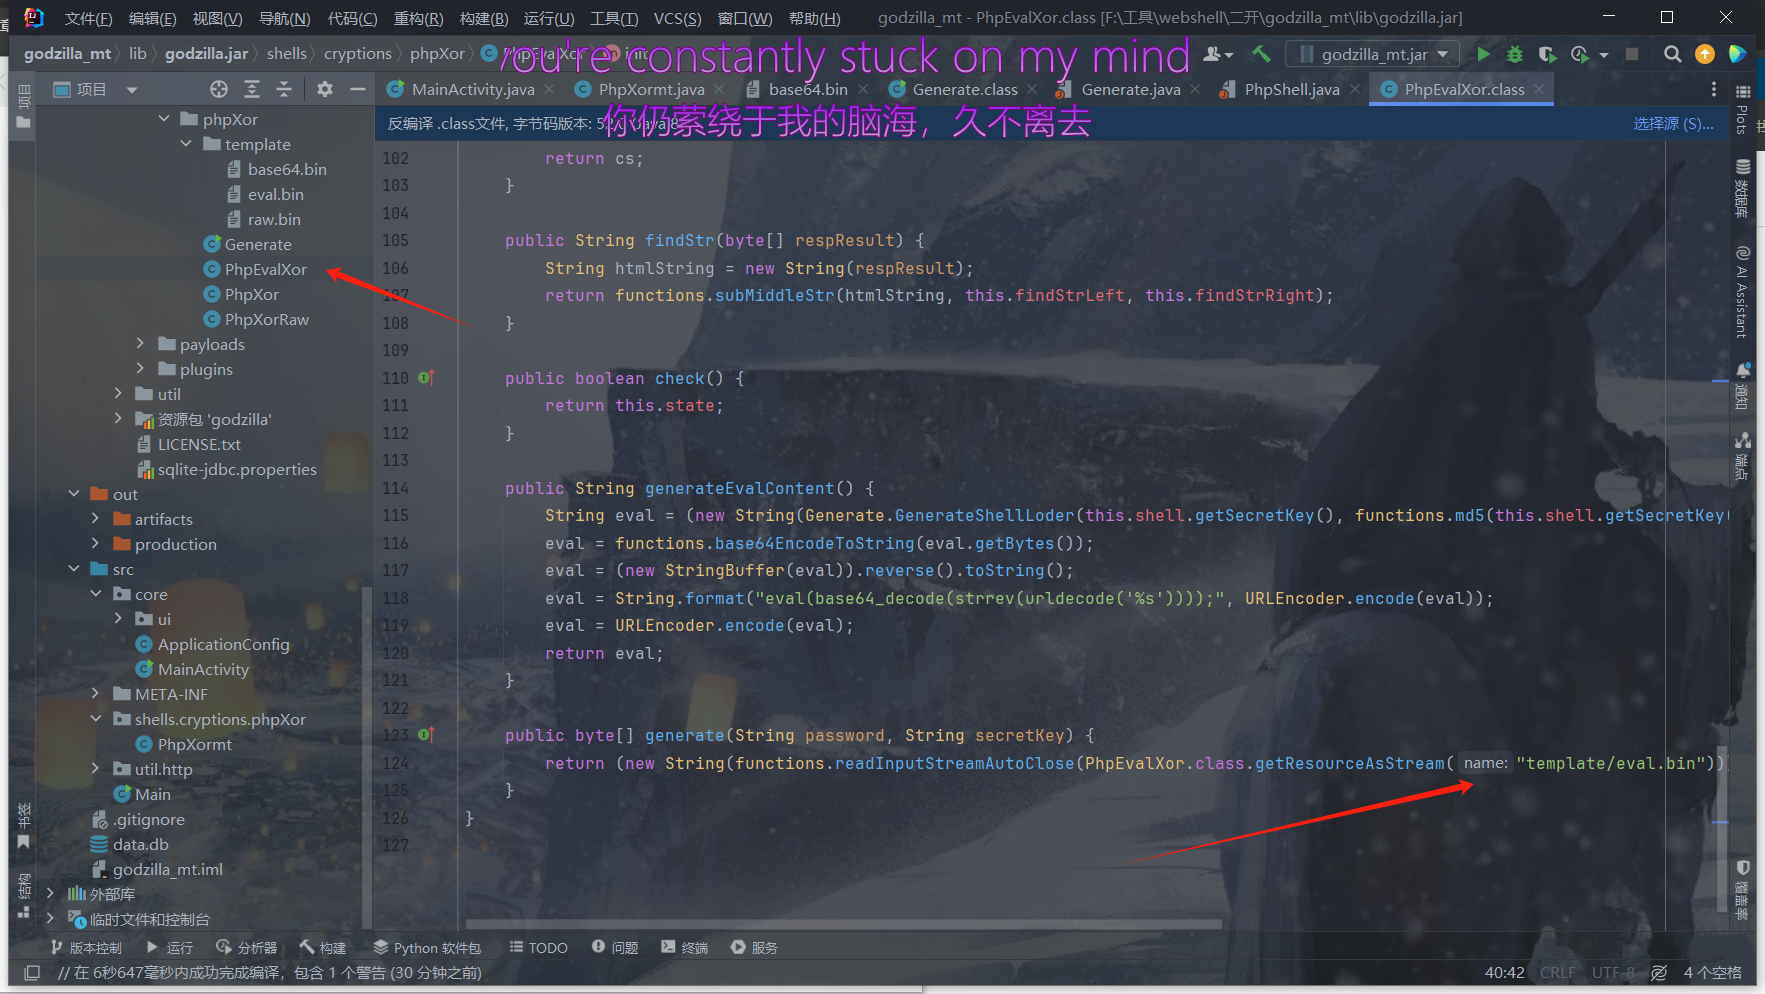Open the Profiler tool window

point(246,947)
